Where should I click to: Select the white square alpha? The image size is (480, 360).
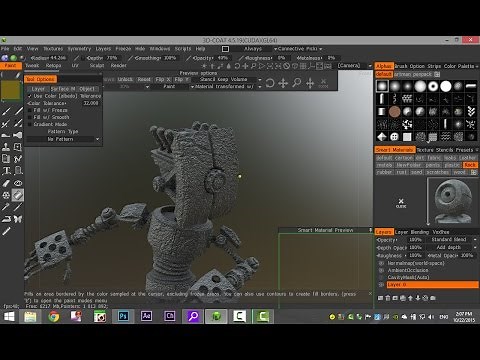point(407,137)
